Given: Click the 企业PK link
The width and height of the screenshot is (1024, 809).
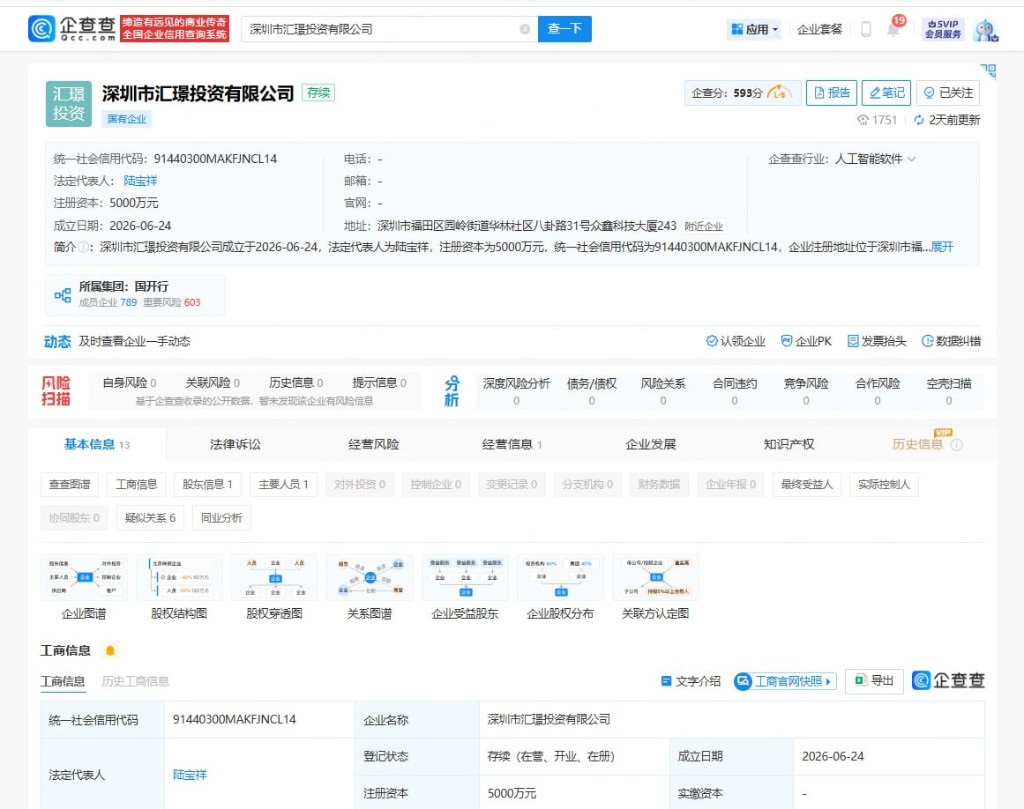Looking at the screenshot, I should click(x=807, y=341).
